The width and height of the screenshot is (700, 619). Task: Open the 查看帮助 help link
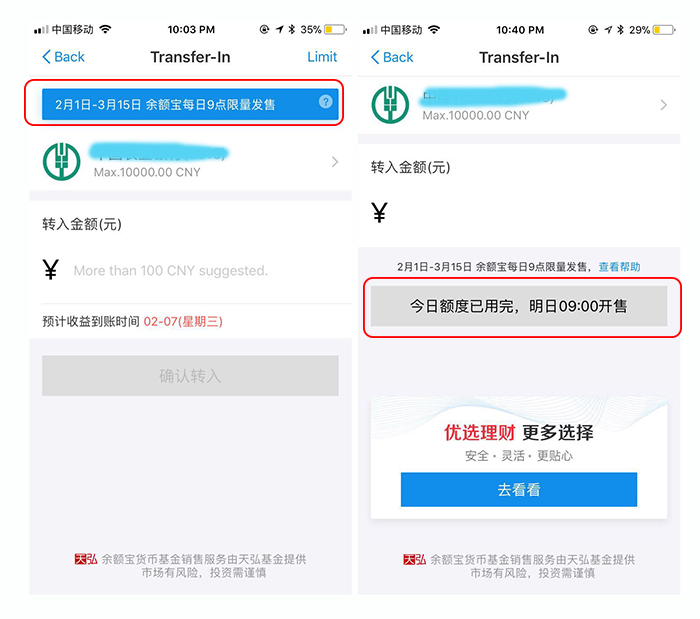click(x=619, y=267)
